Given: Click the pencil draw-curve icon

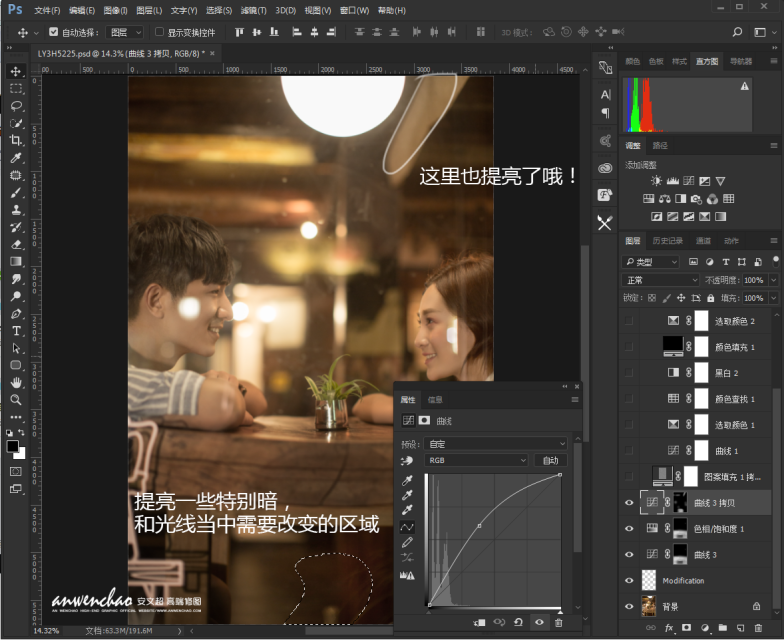Looking at the screenshot, I should [x=408, y=542].
